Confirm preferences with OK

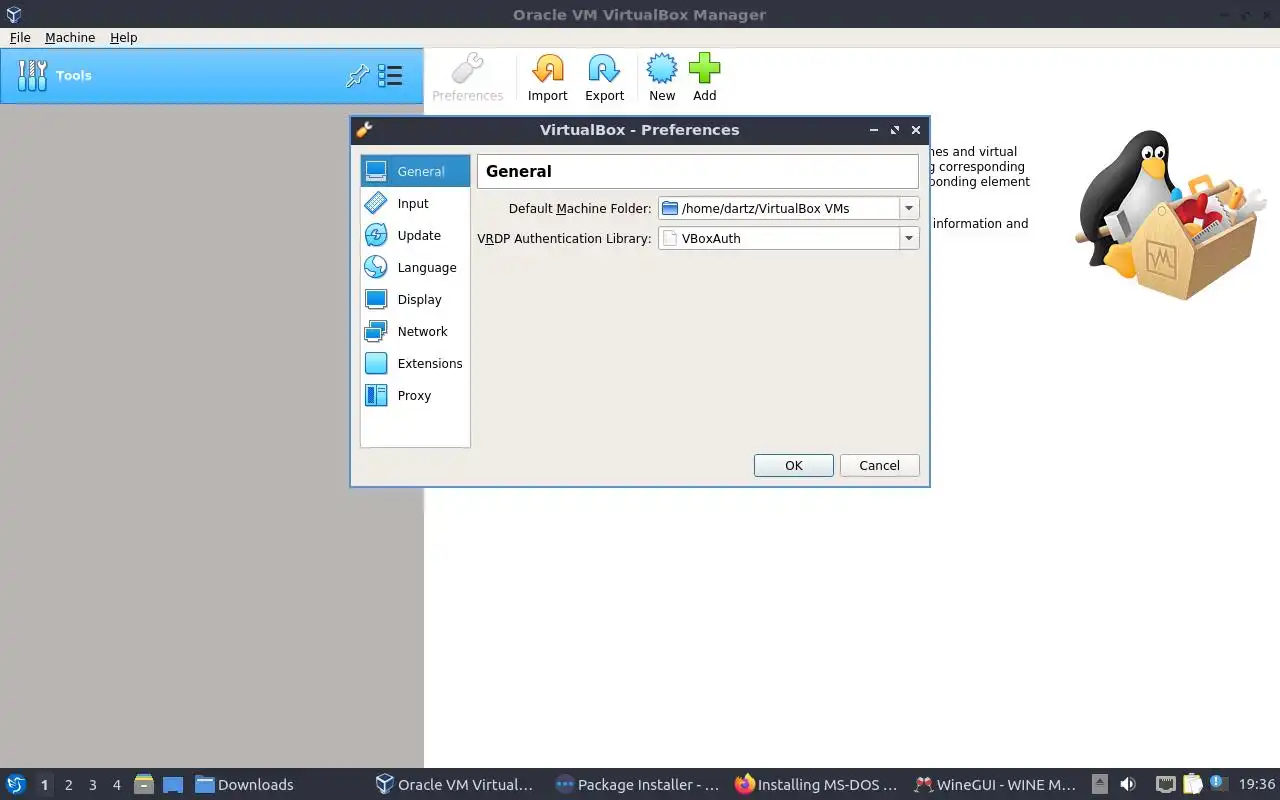(794, 465)
